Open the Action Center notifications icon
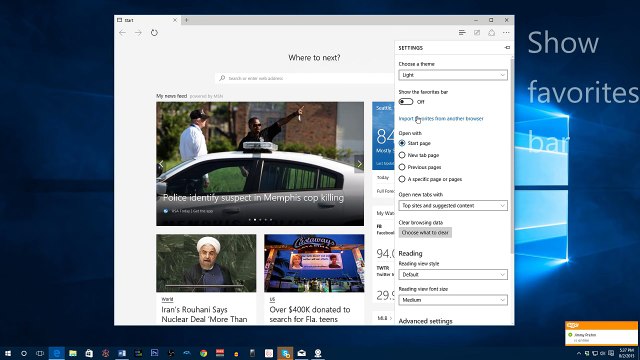640x360 pixels. tap(611, 353)
